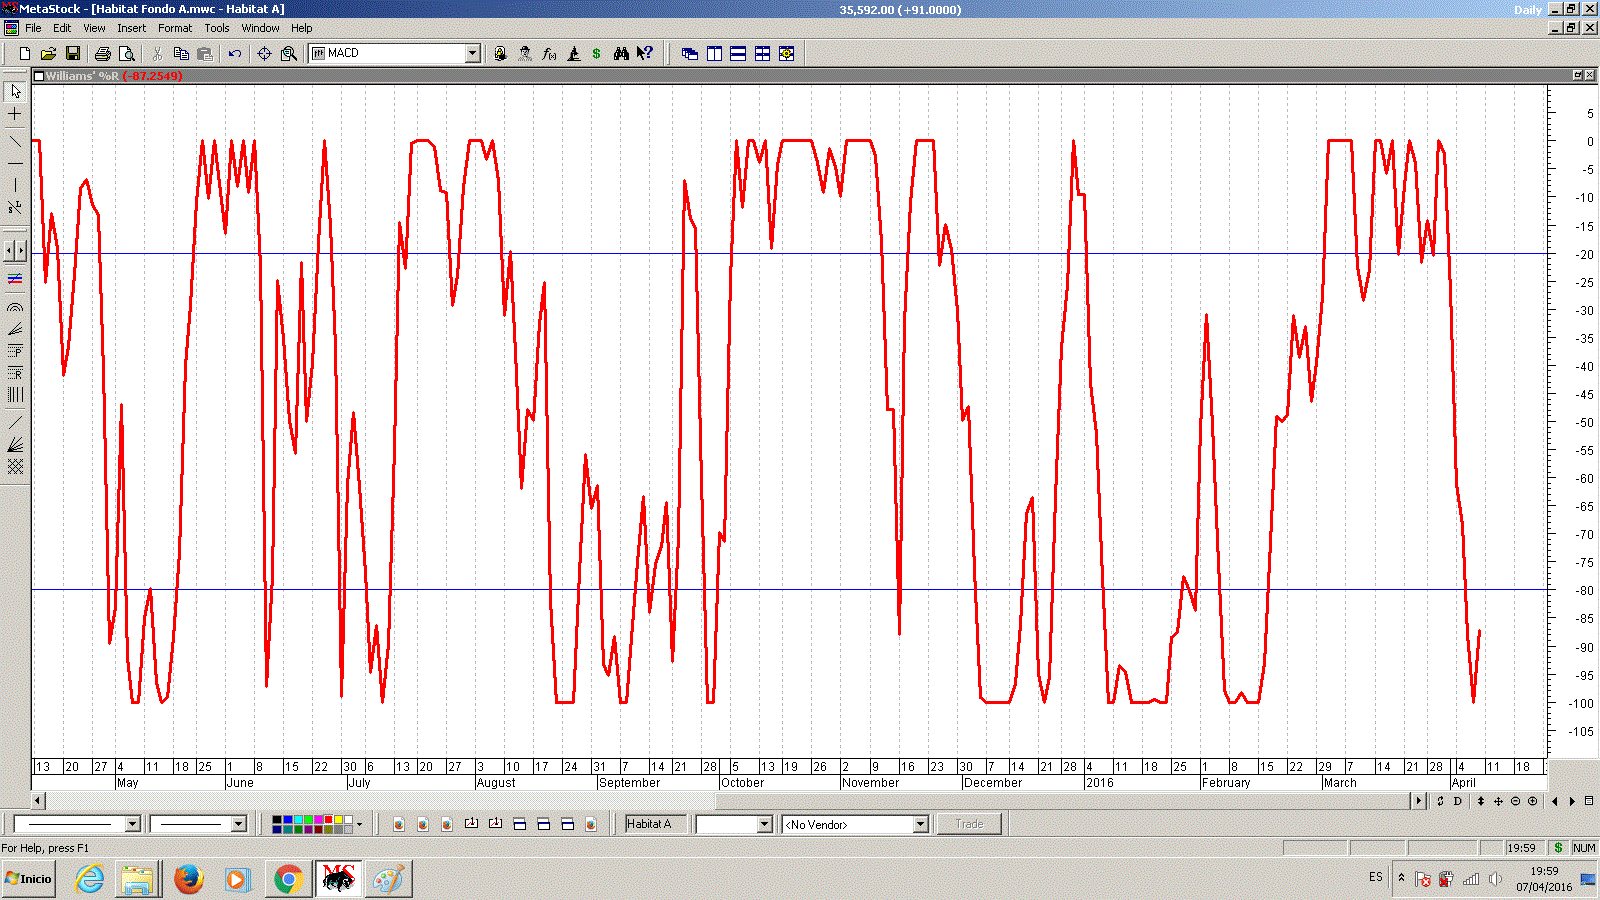Open the Indicator Builder f(x) icon
This screenshot has height=900, width=1600.
pyautogui.click(x=549, y=54)
